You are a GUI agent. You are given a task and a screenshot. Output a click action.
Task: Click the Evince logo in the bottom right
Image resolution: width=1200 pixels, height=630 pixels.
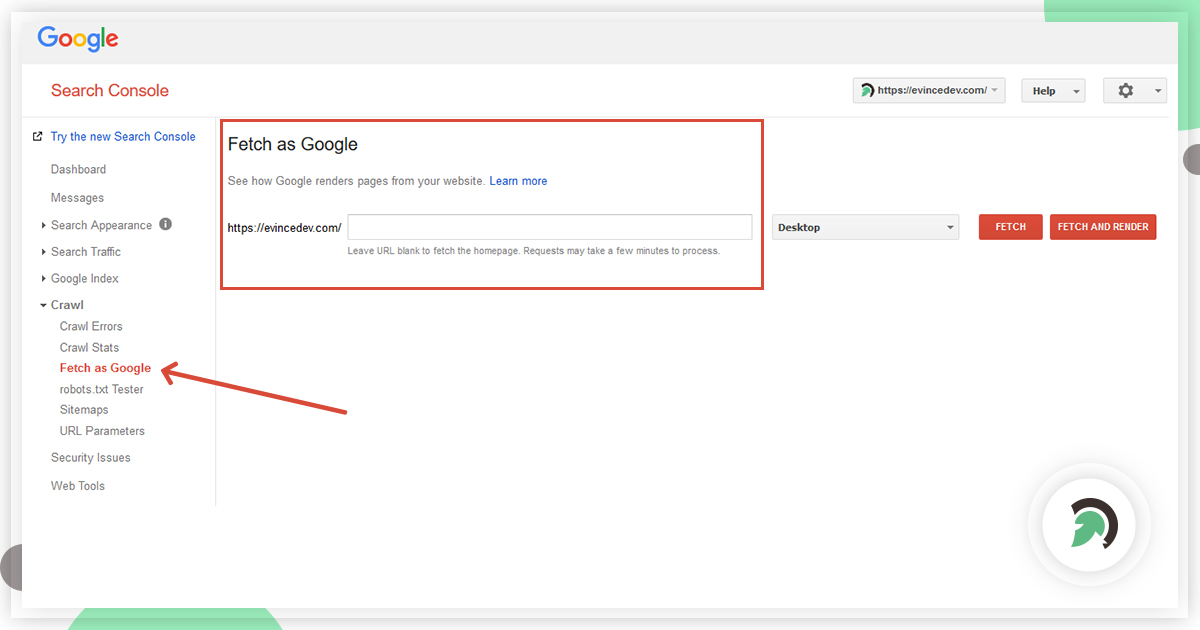(x=1089, y=523)
